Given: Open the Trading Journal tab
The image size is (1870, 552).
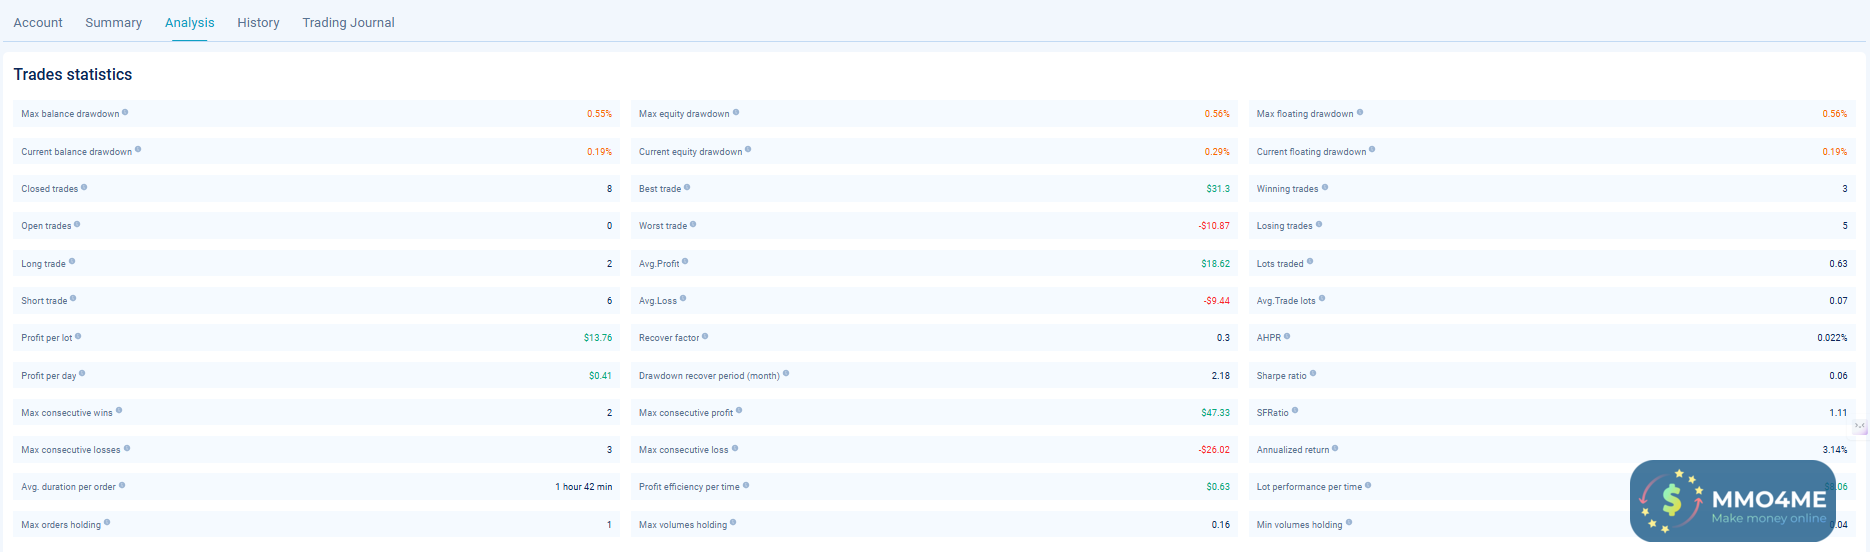Looking at the screenshot, I should click(348, 22).
